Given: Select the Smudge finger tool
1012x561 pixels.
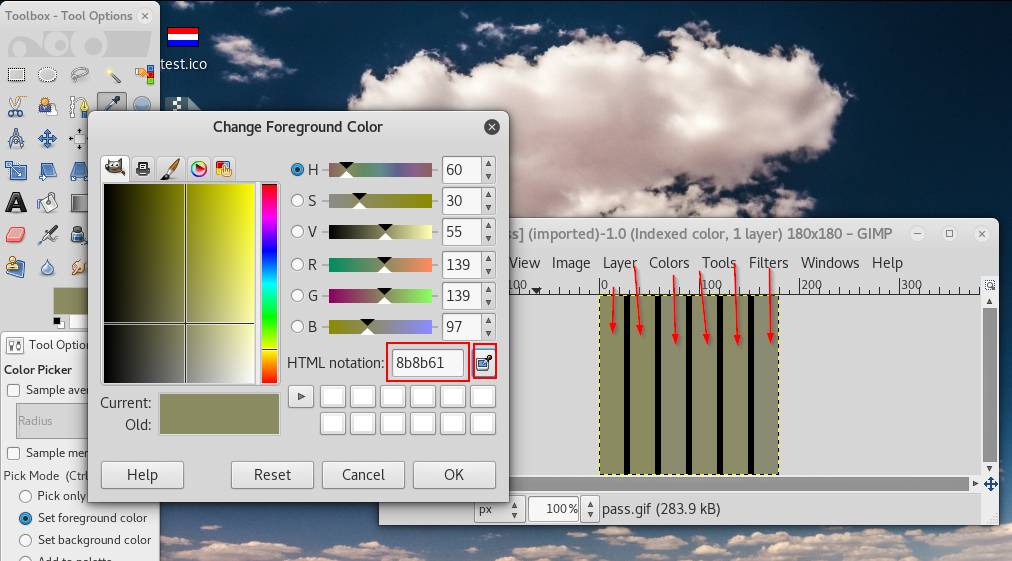Looking at the screenshot, I should point(78,267).
